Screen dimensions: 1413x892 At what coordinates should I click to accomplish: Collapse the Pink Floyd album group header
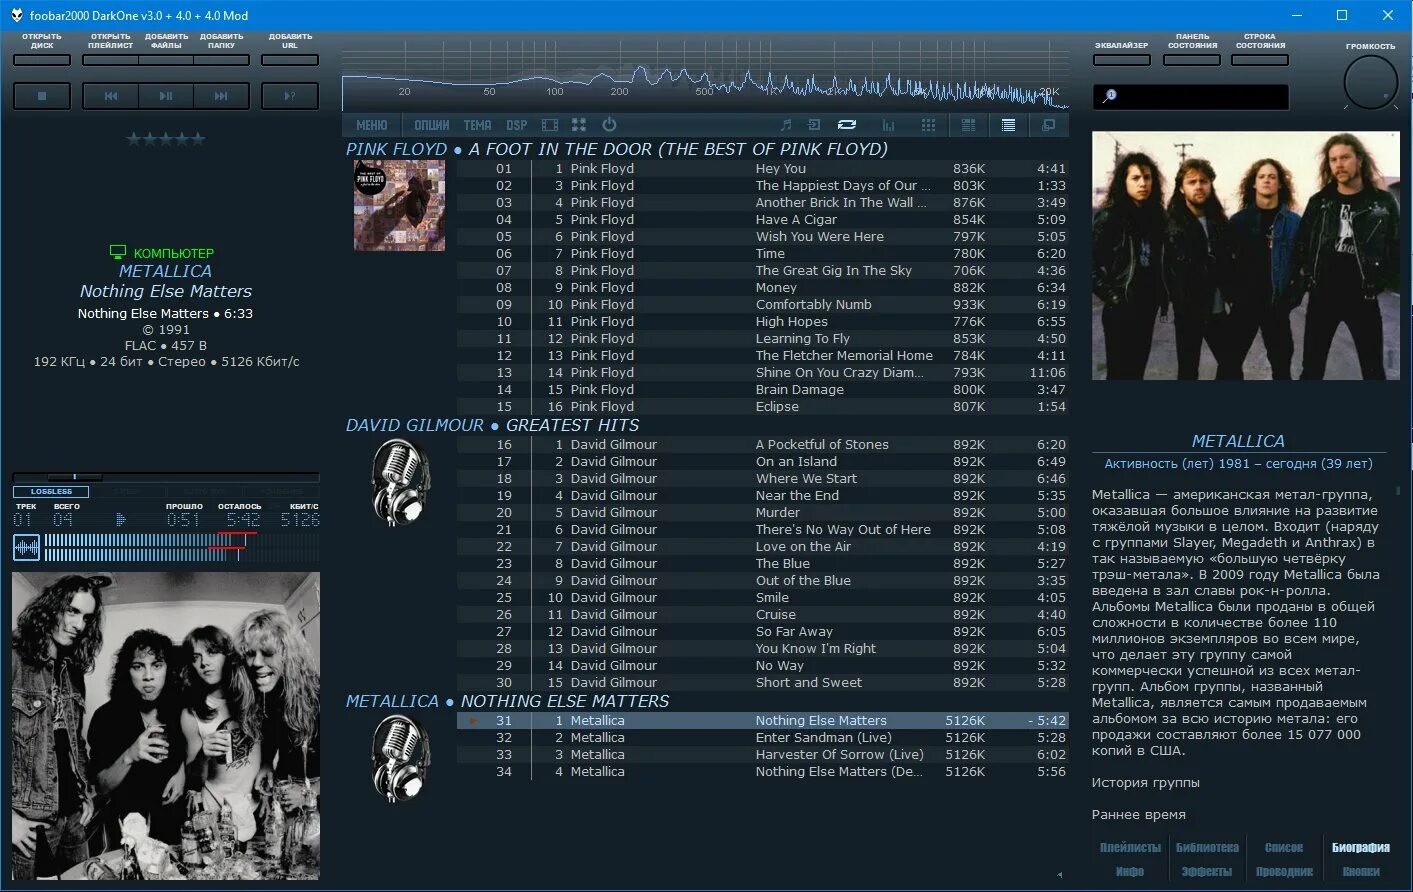pos(617,149)
